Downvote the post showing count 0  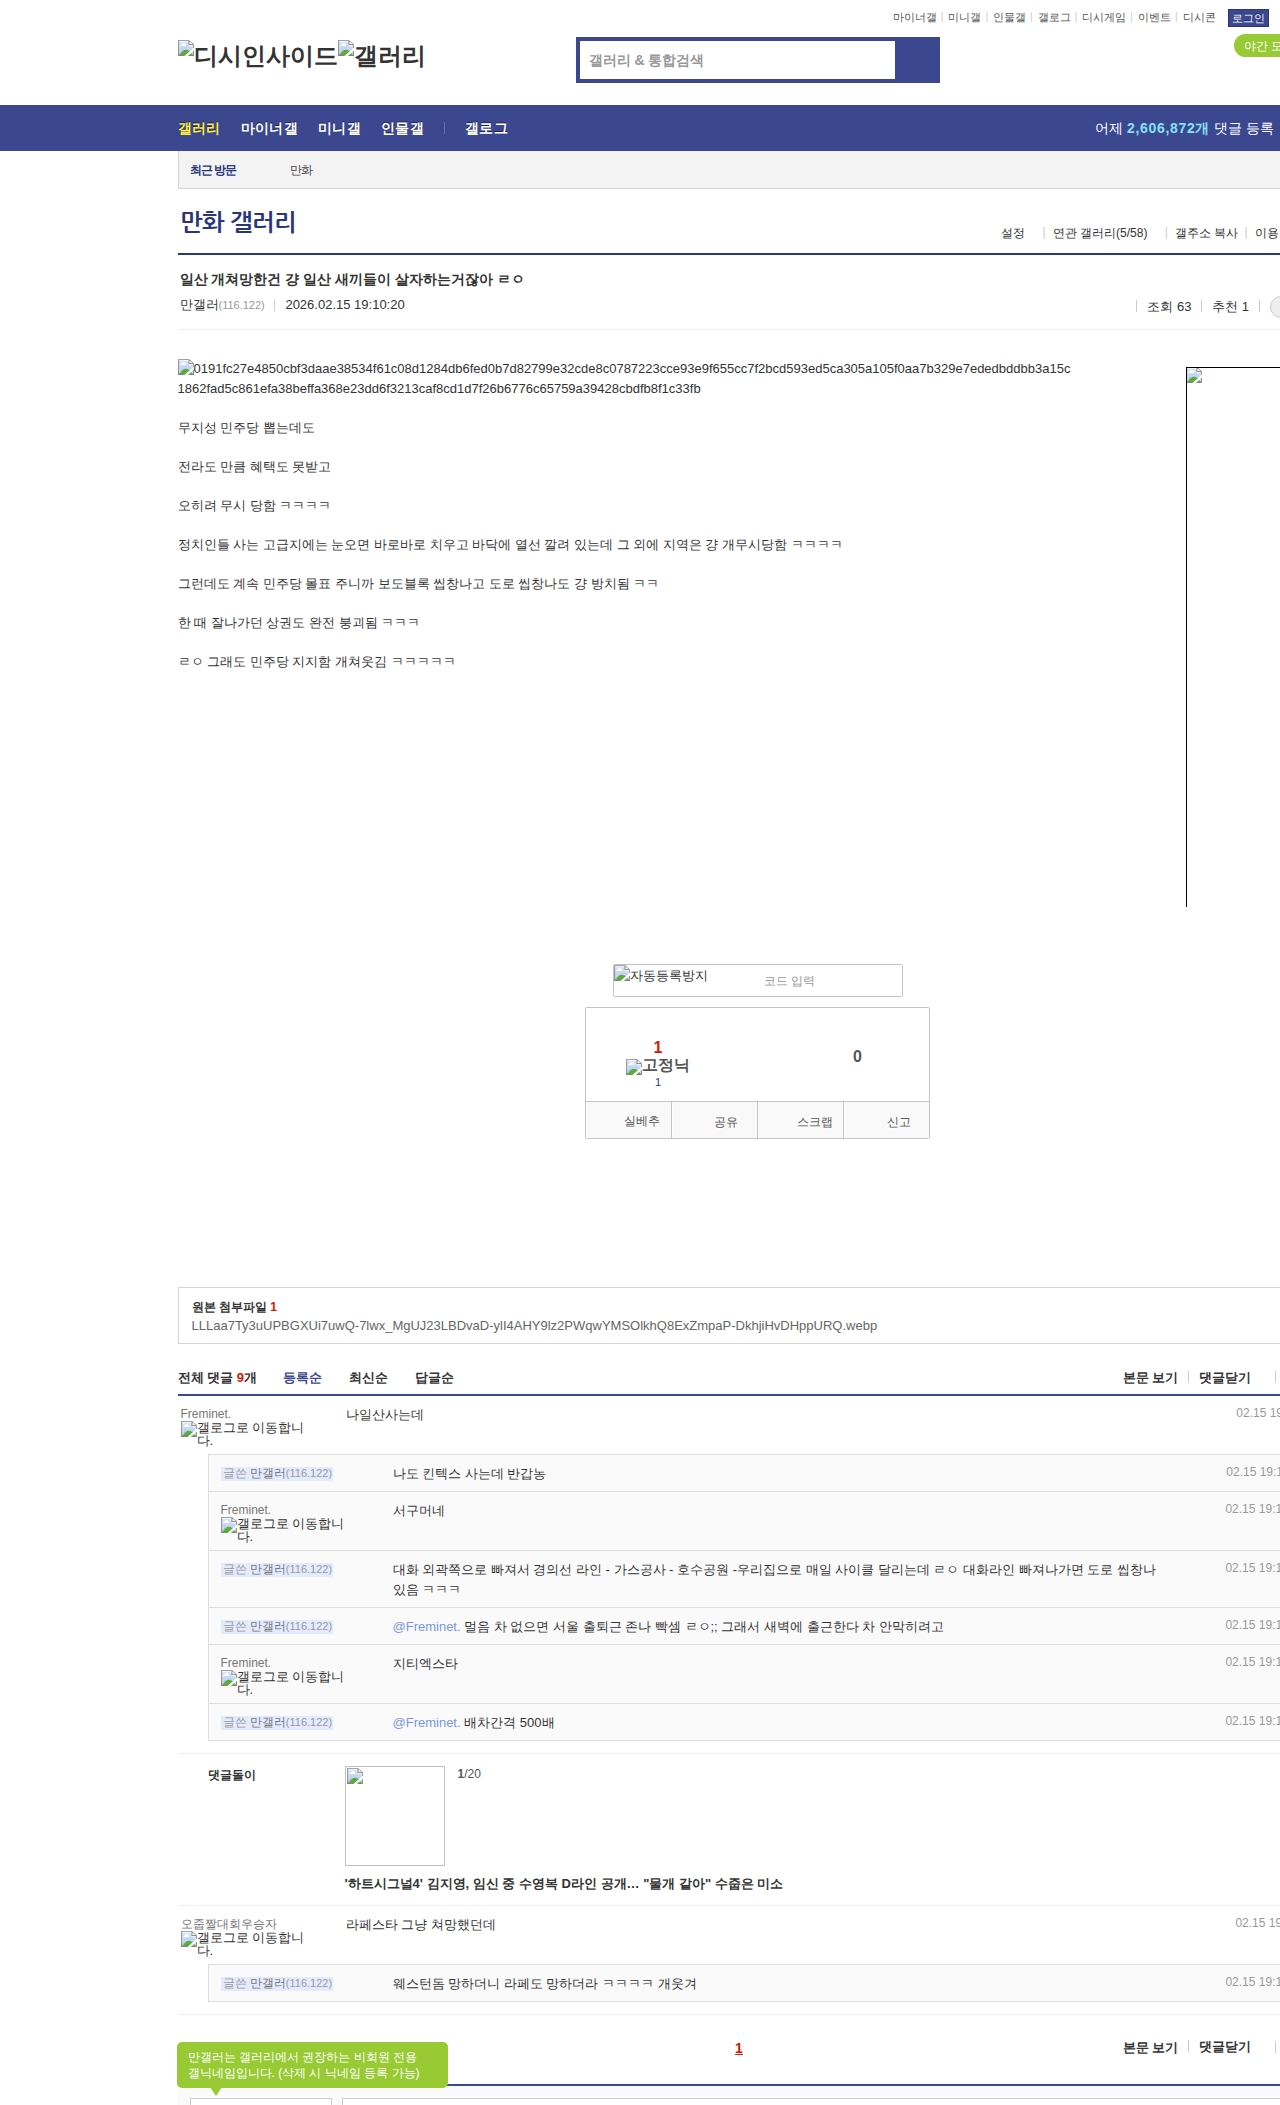point(857,1056)
